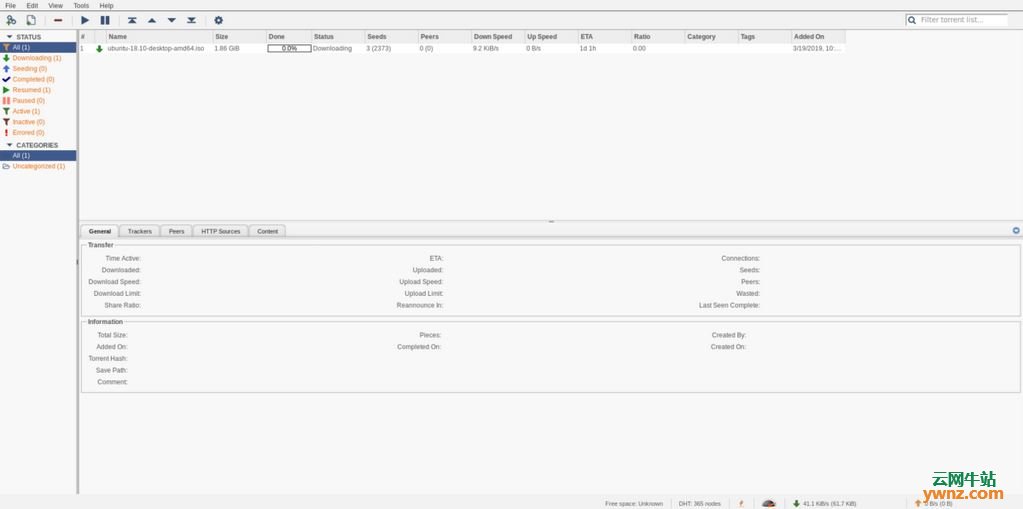The image size is (1023, 509).
Task: Sort torrents by ETA column
Action: [605, 37]
